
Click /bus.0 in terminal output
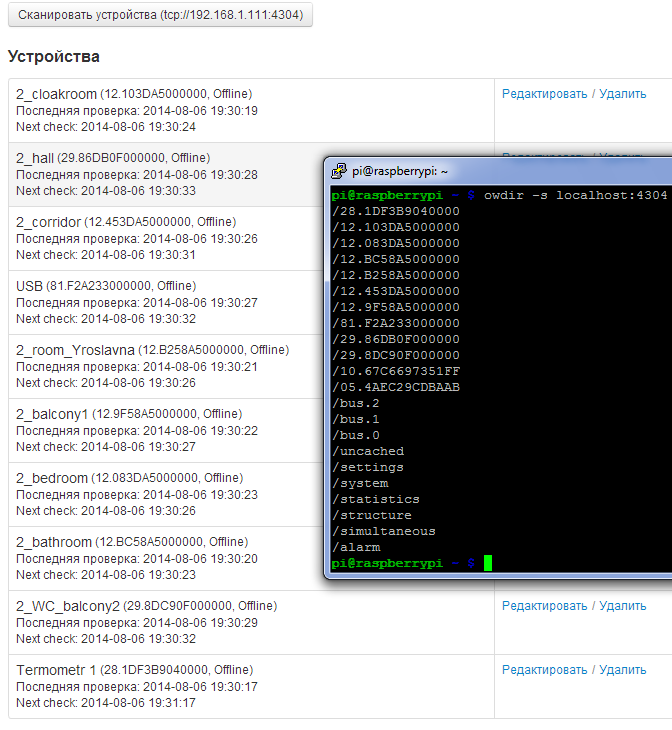coord(356,435)
